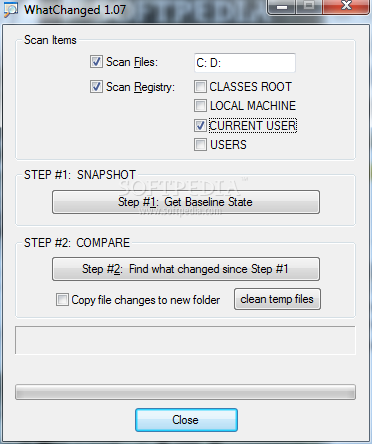
Task: Click the WhatChanged 1.07 title text
Action: click(75, 10)
